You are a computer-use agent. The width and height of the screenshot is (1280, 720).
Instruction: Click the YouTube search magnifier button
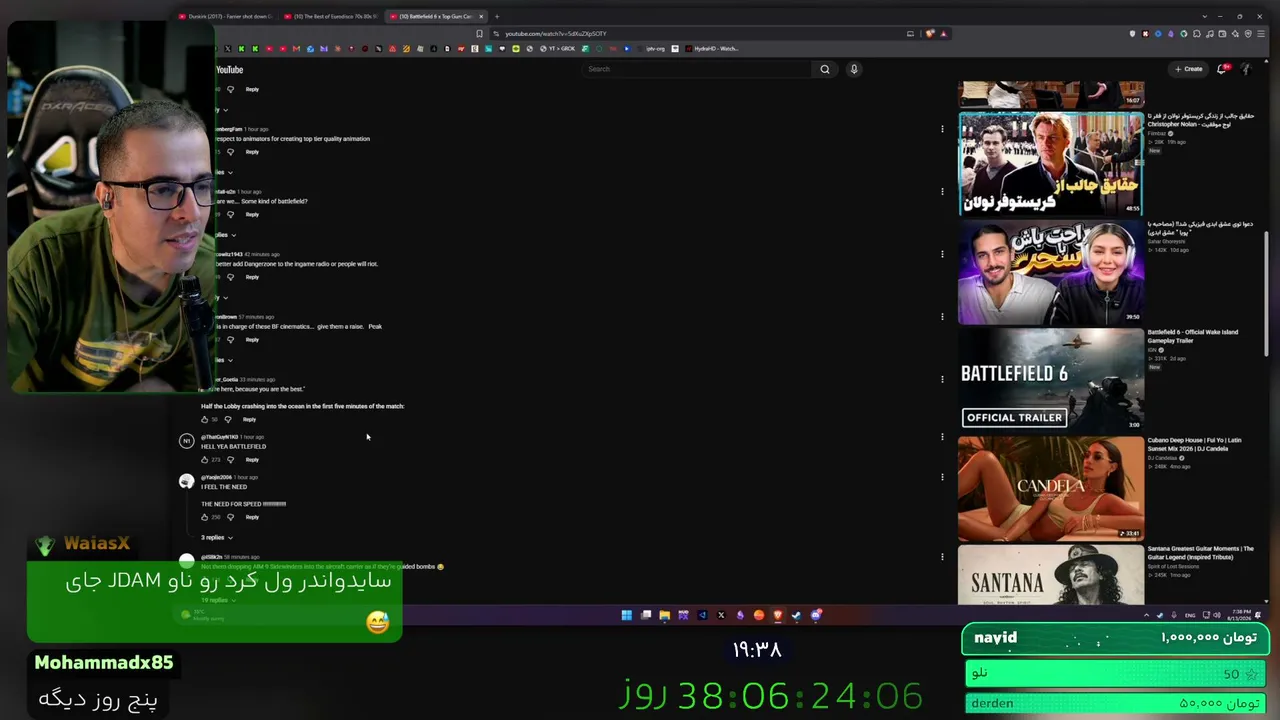pyautogui.click(x=825, y=69)
